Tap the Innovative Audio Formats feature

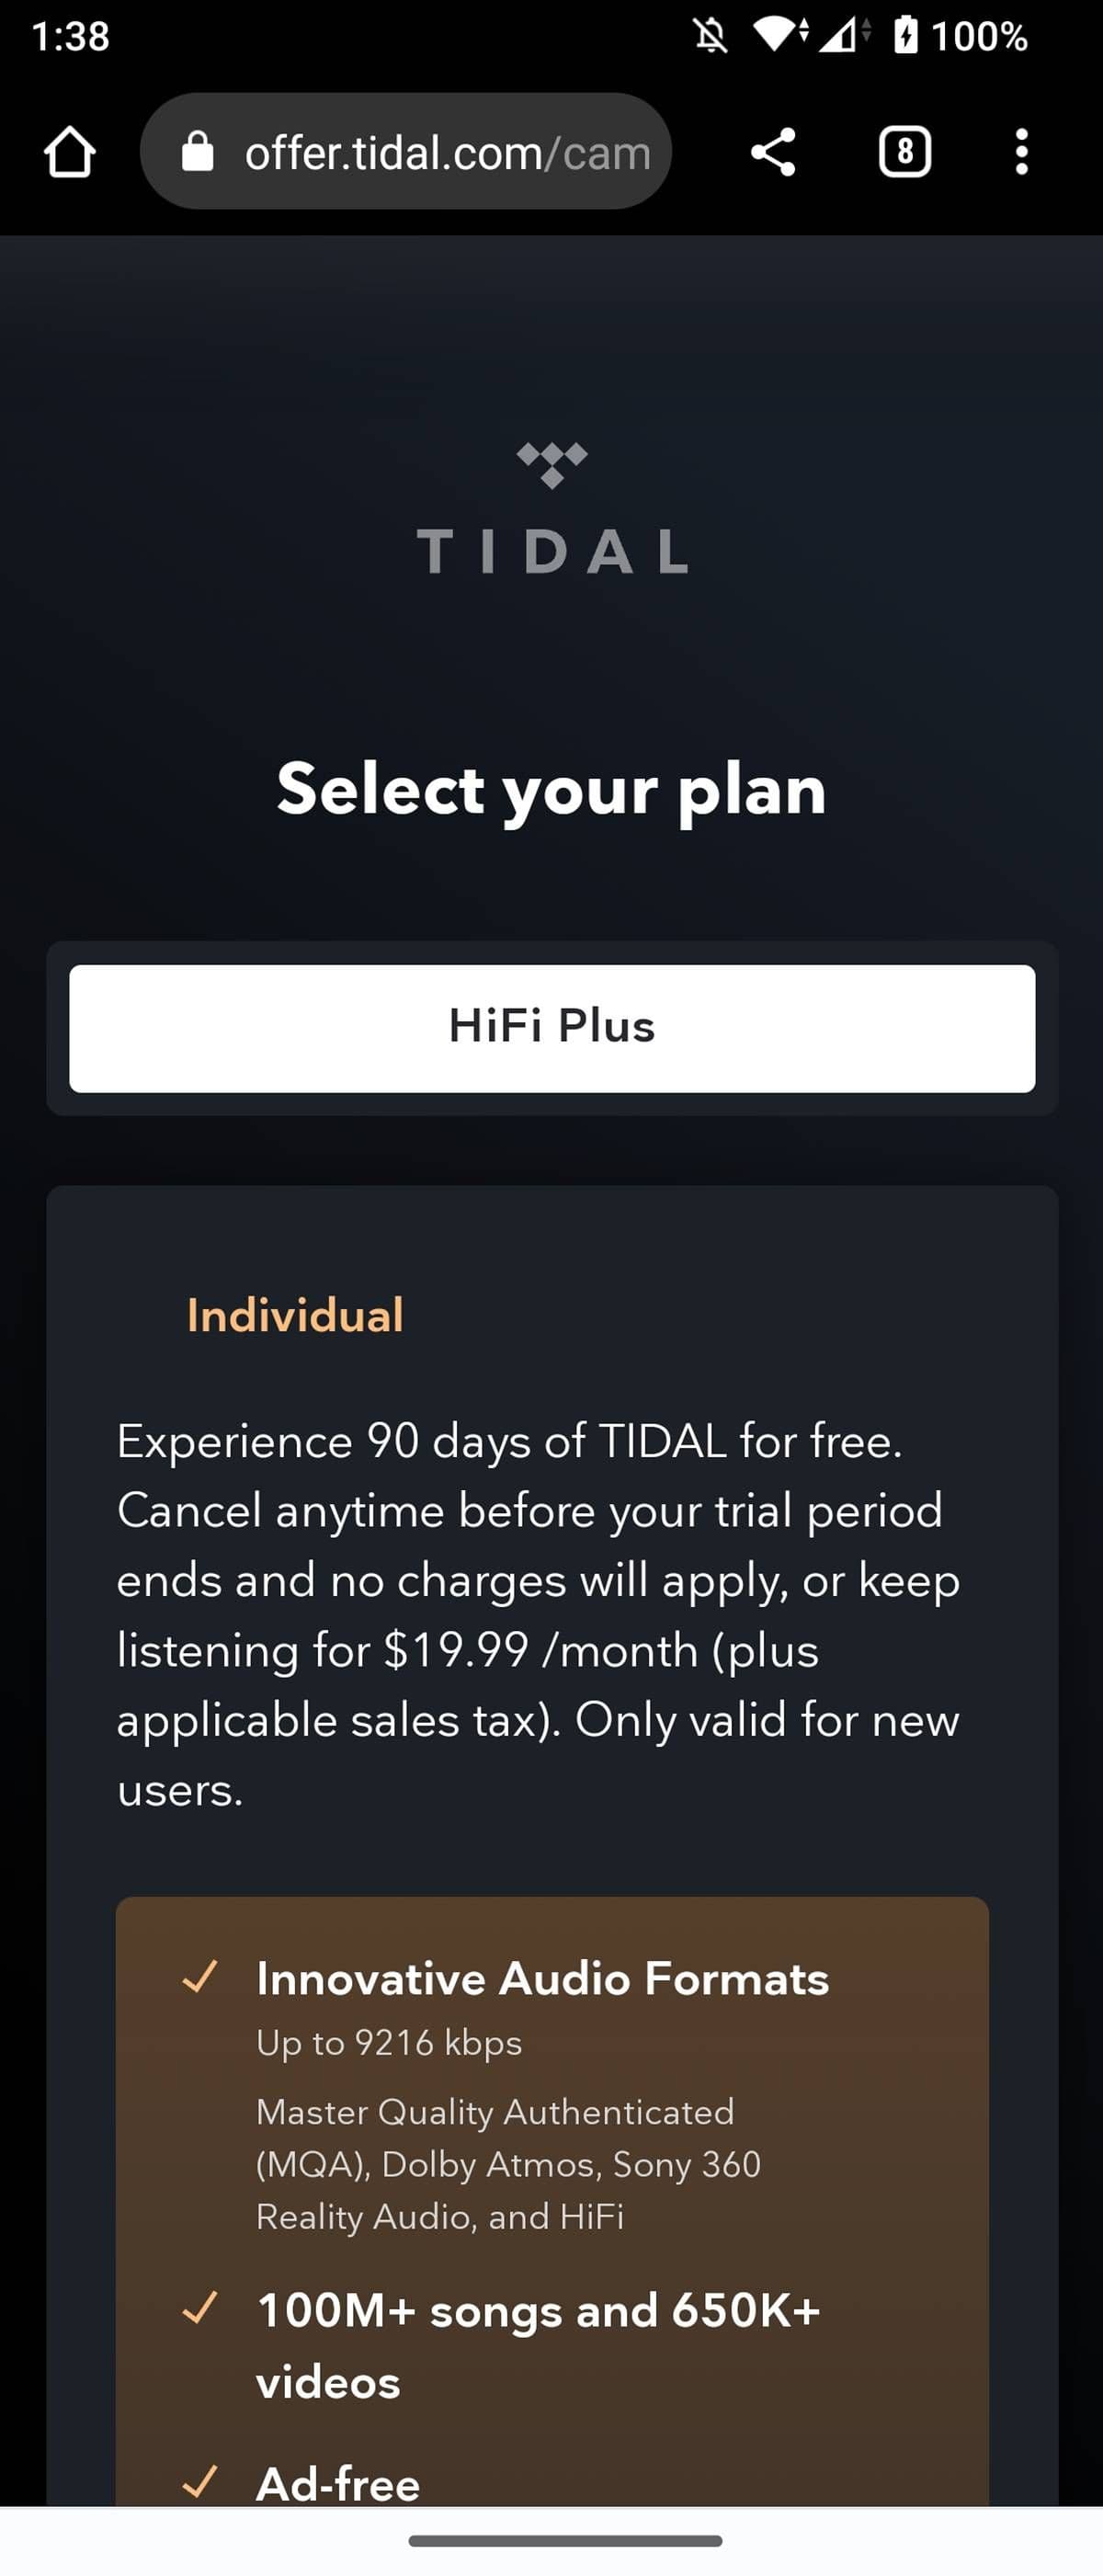point(542,1978)
